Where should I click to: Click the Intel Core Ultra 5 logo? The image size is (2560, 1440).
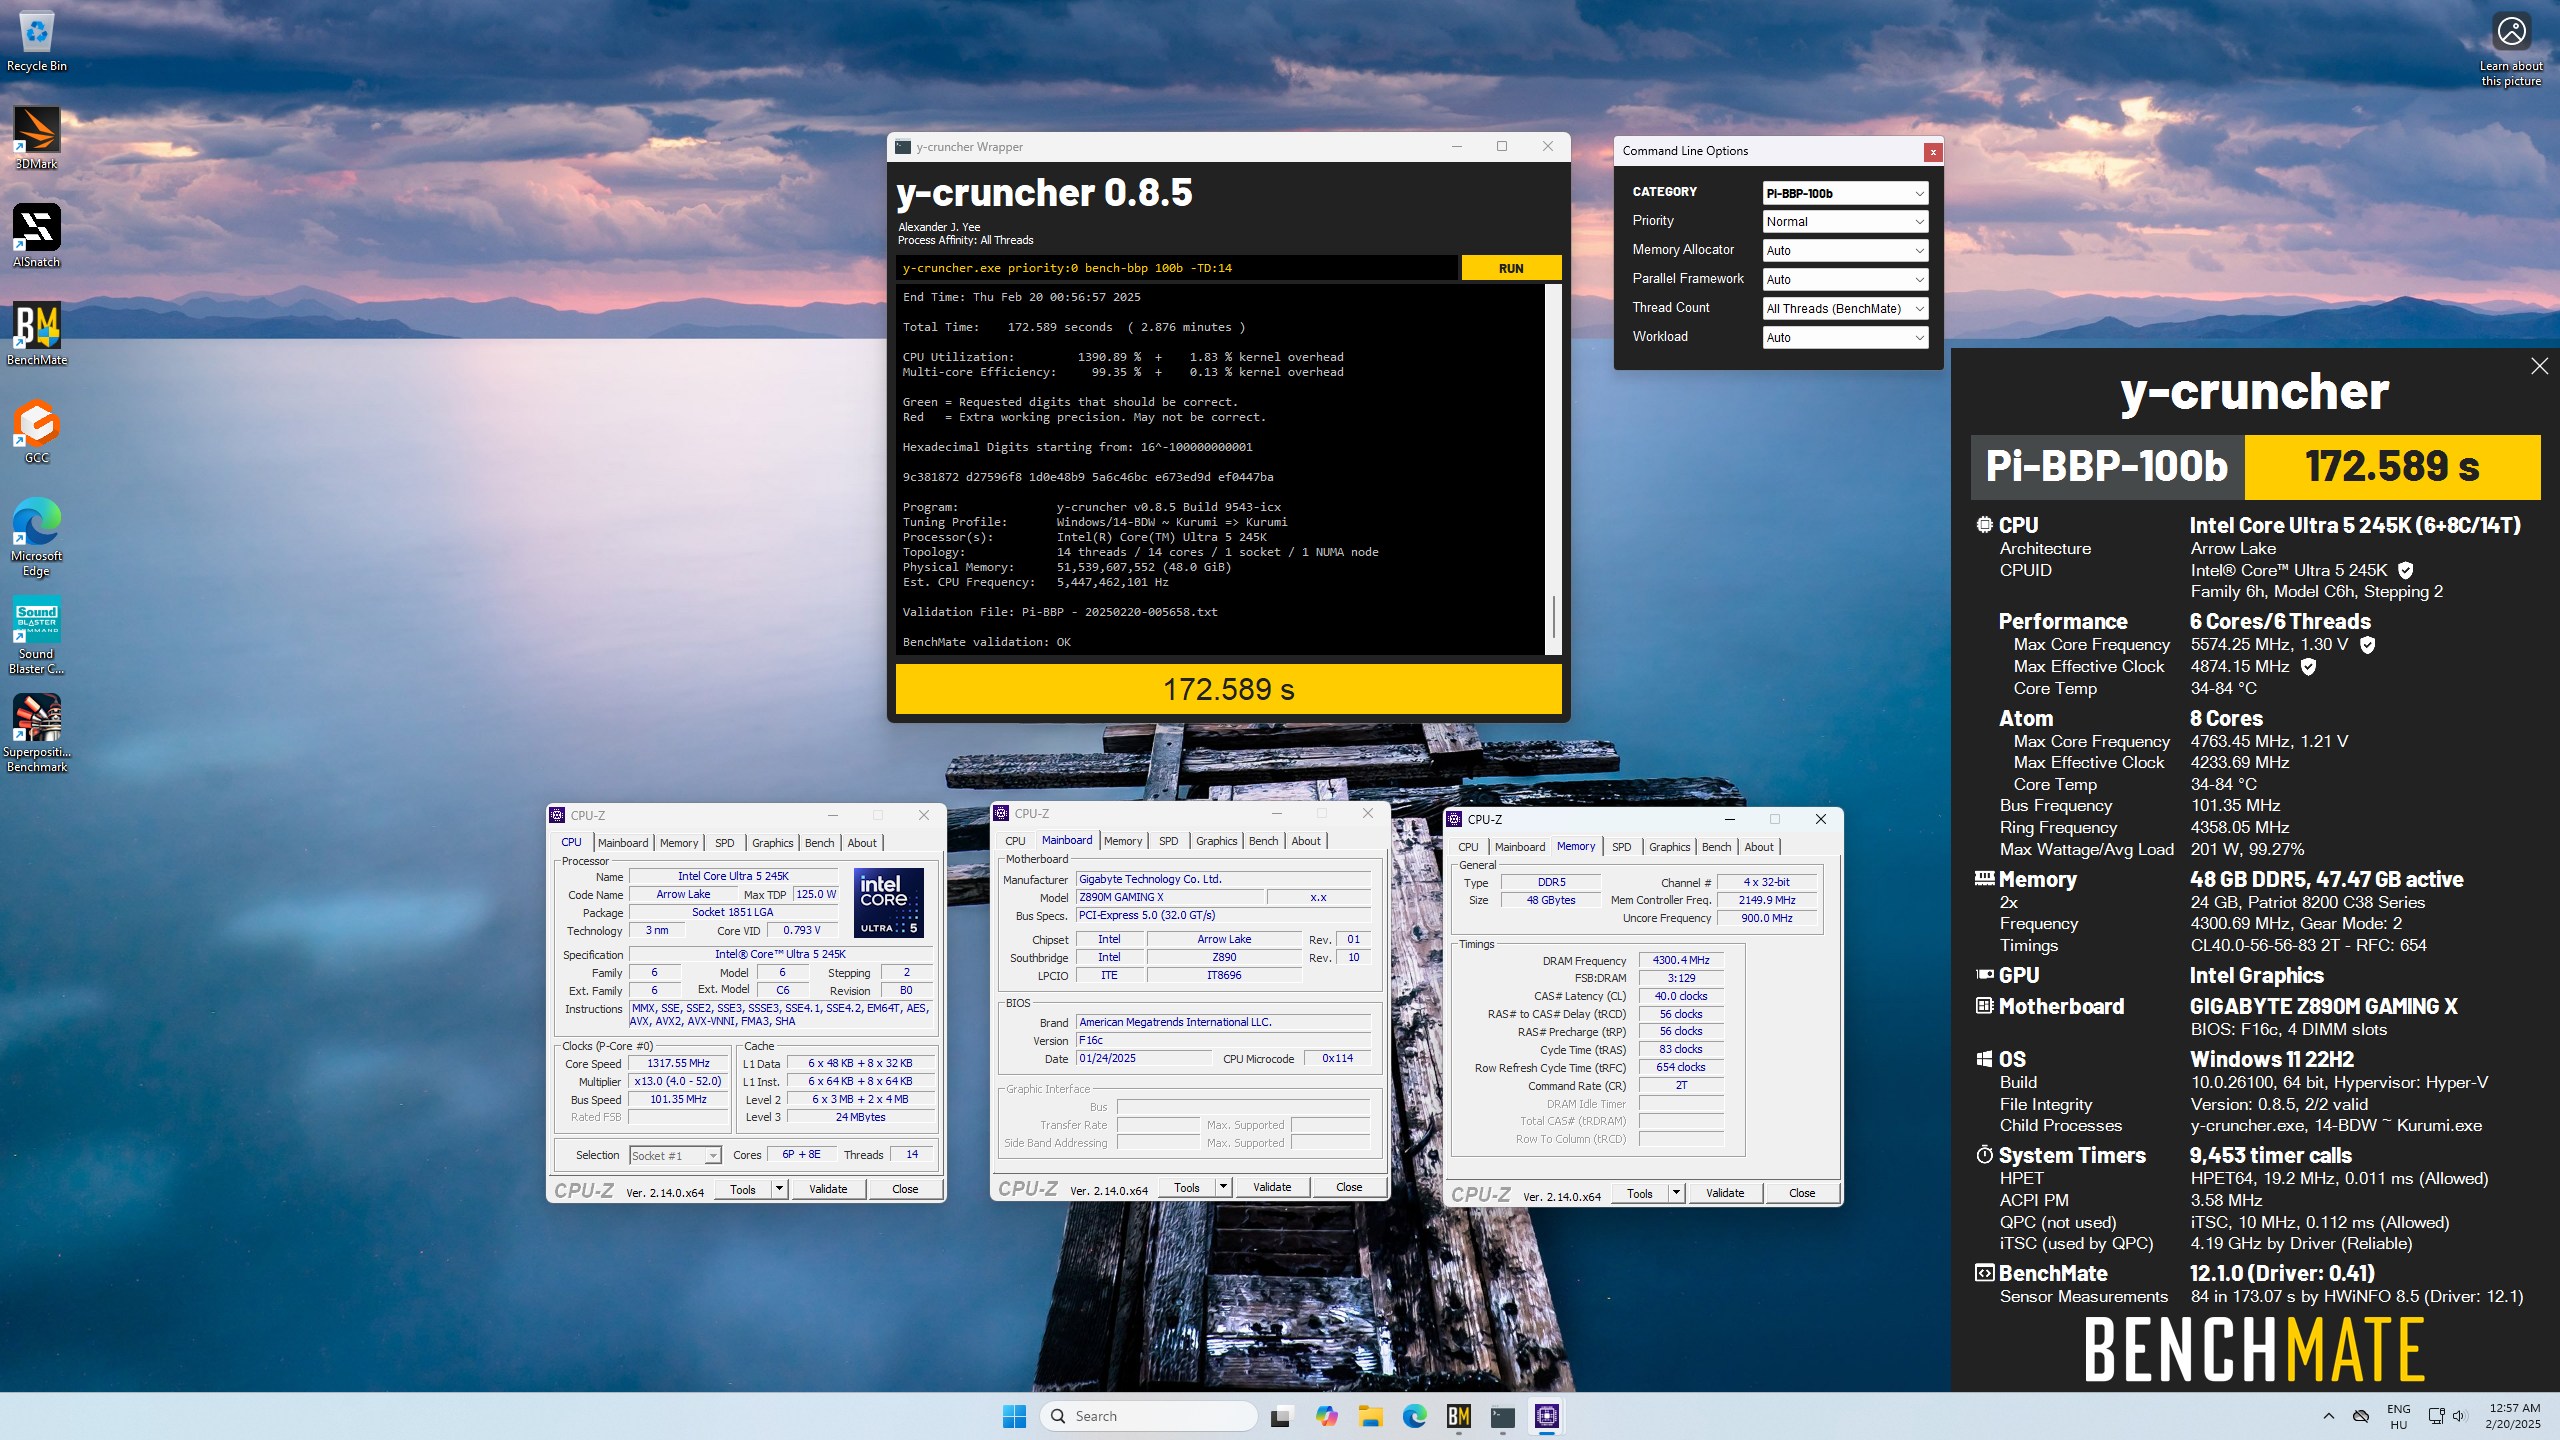pos(889,903)
